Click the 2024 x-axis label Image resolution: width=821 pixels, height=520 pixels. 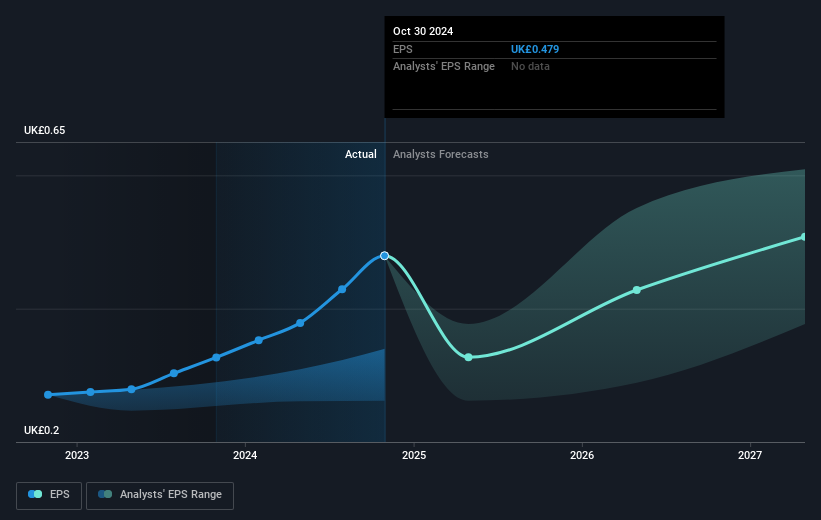pos(245,455)
